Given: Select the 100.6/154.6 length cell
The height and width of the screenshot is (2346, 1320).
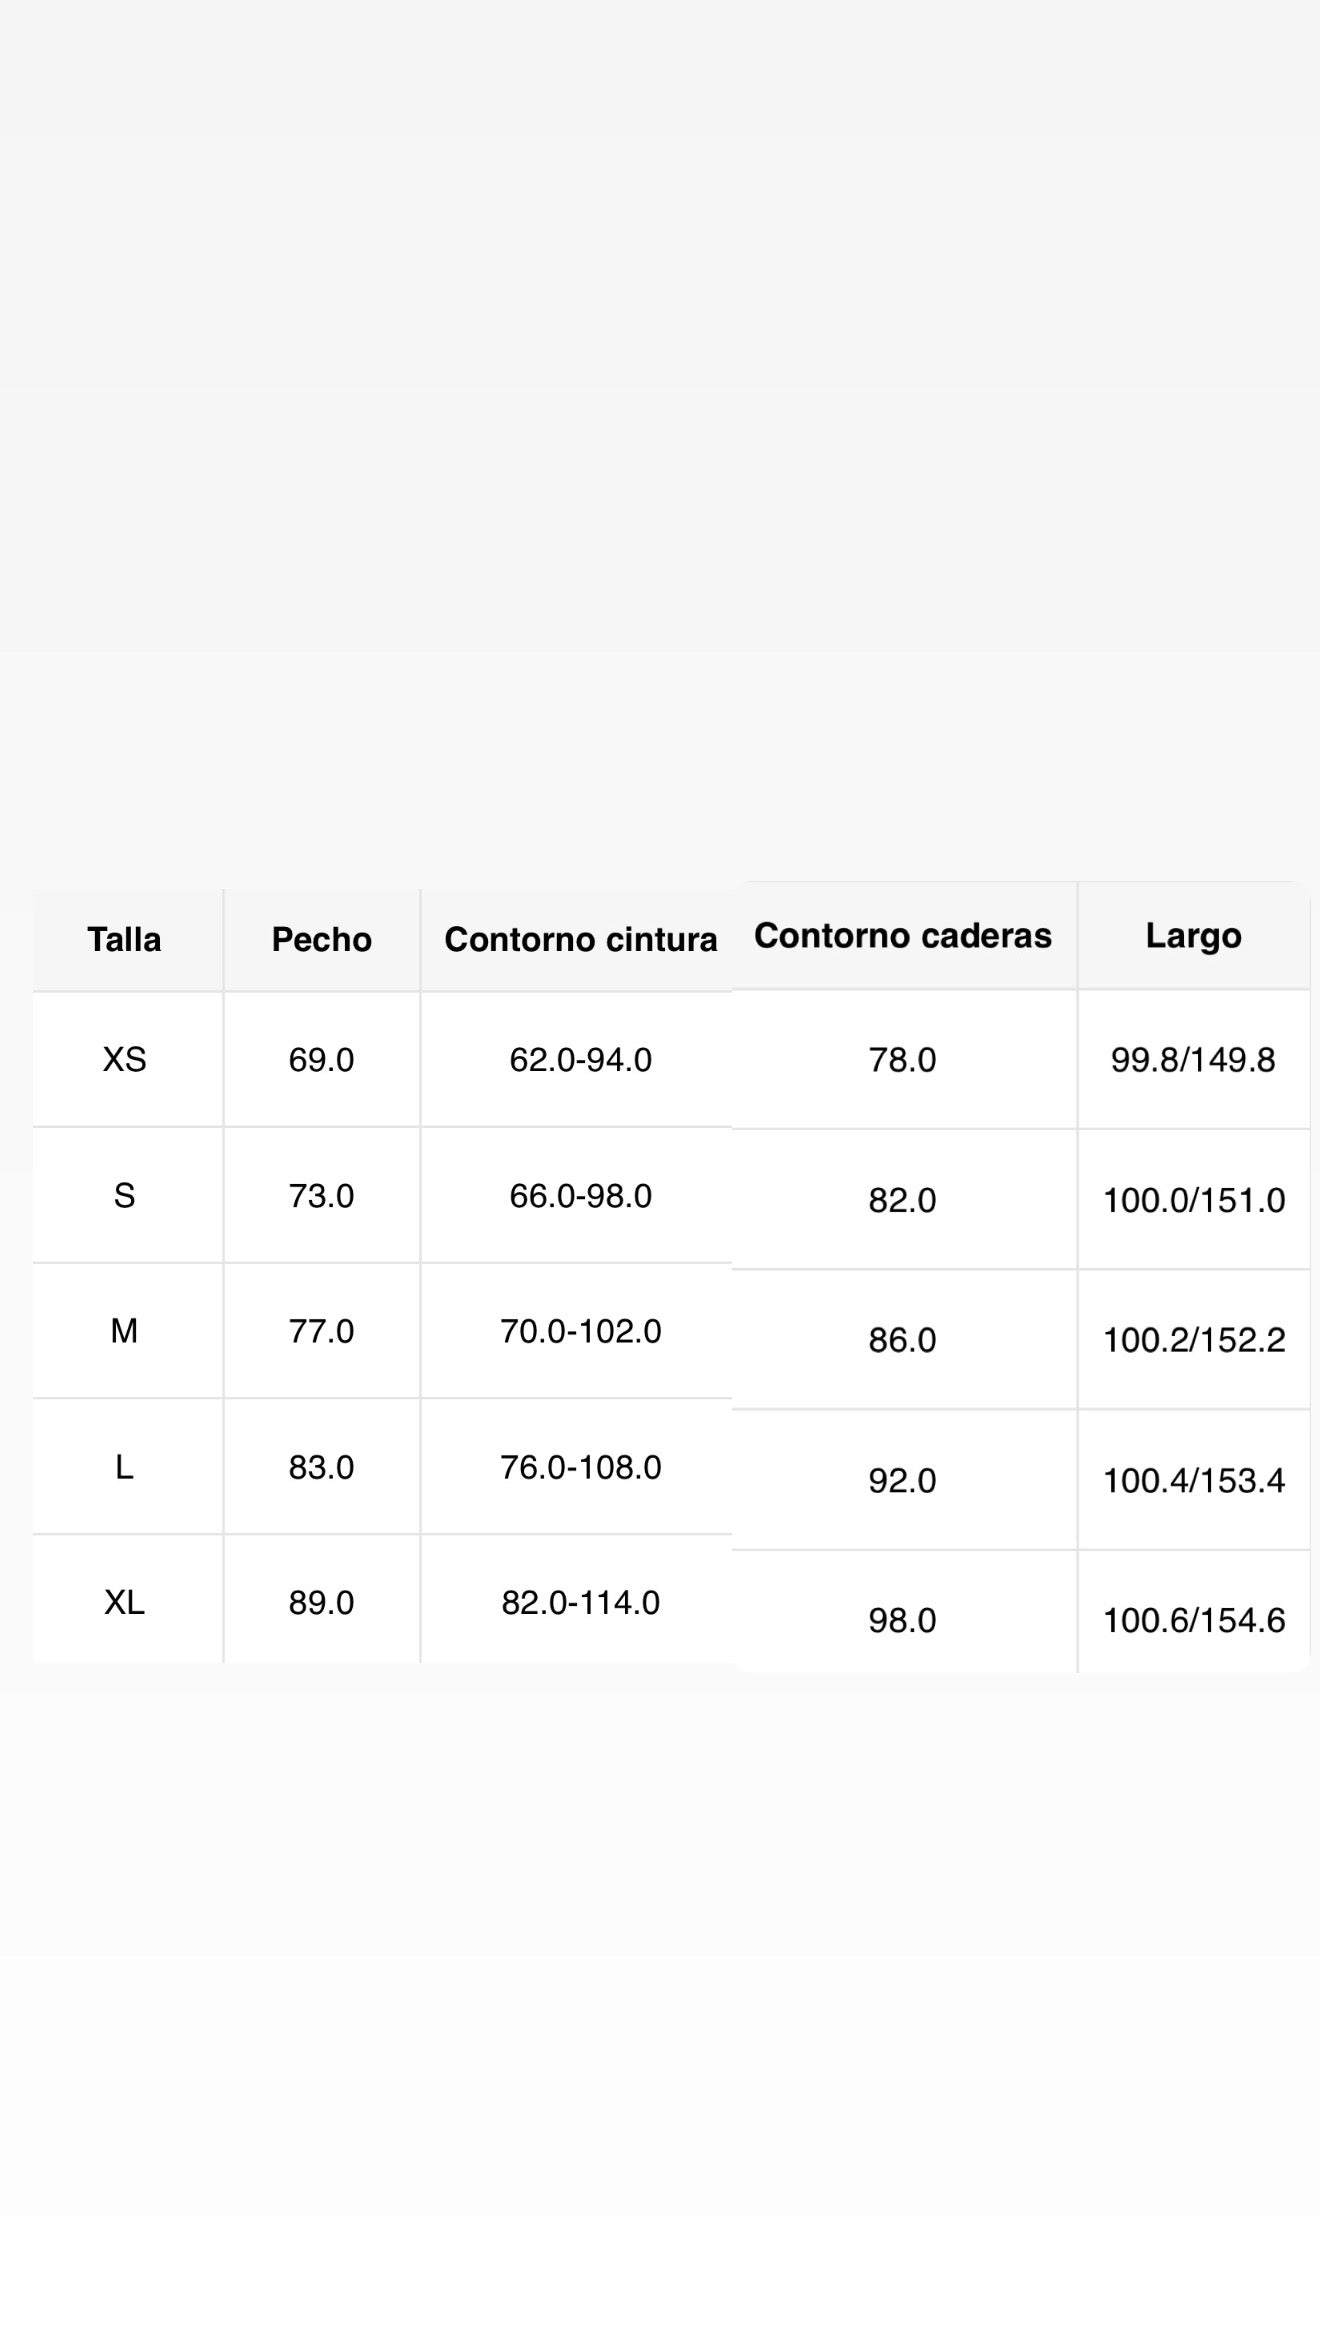Looking at the screenshot, I should [x=1194, y=1621].
